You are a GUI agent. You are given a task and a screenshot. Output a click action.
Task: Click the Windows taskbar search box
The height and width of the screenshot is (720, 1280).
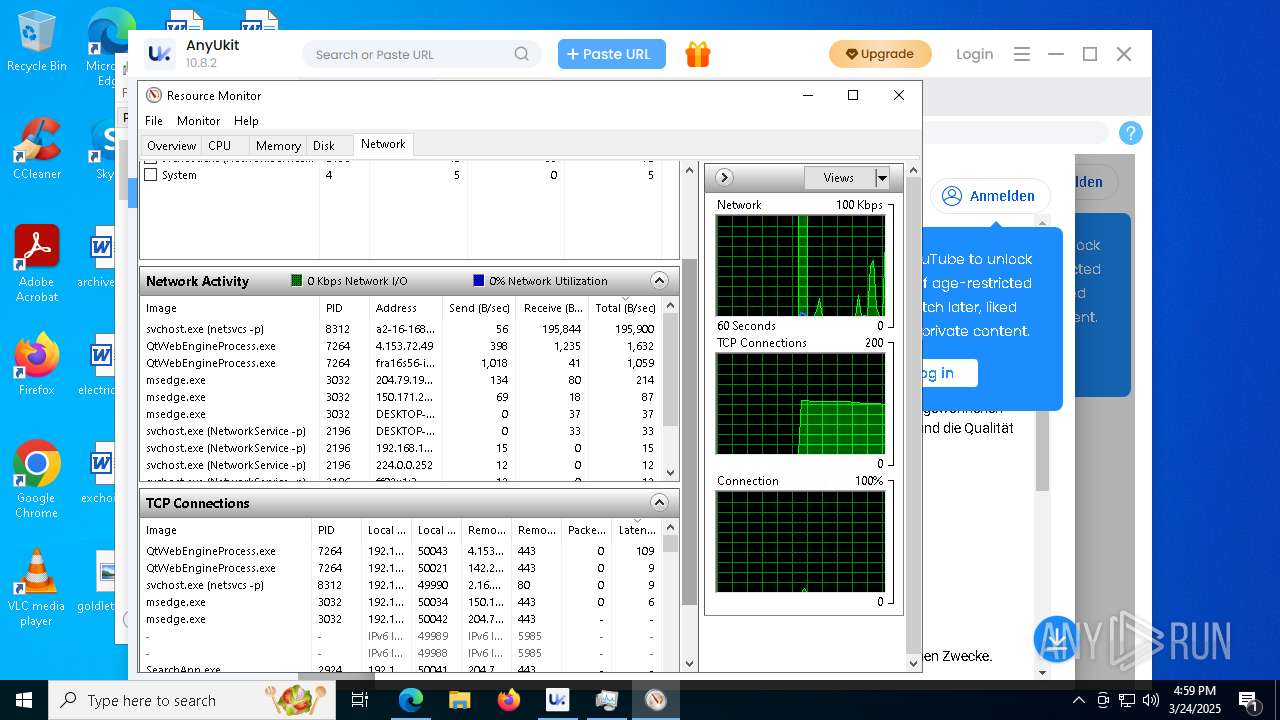(192, 700)
